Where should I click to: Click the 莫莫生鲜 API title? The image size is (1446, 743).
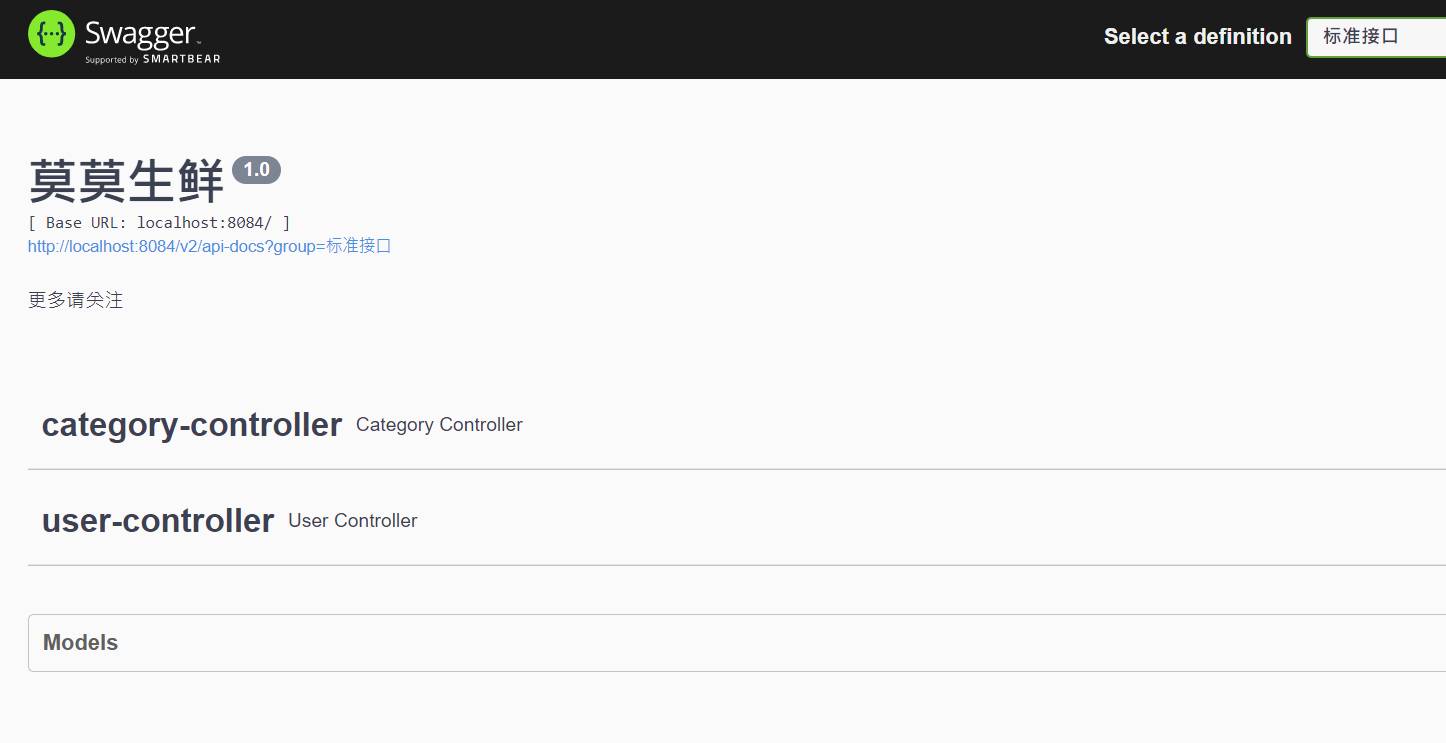click(x=126, y=181)
